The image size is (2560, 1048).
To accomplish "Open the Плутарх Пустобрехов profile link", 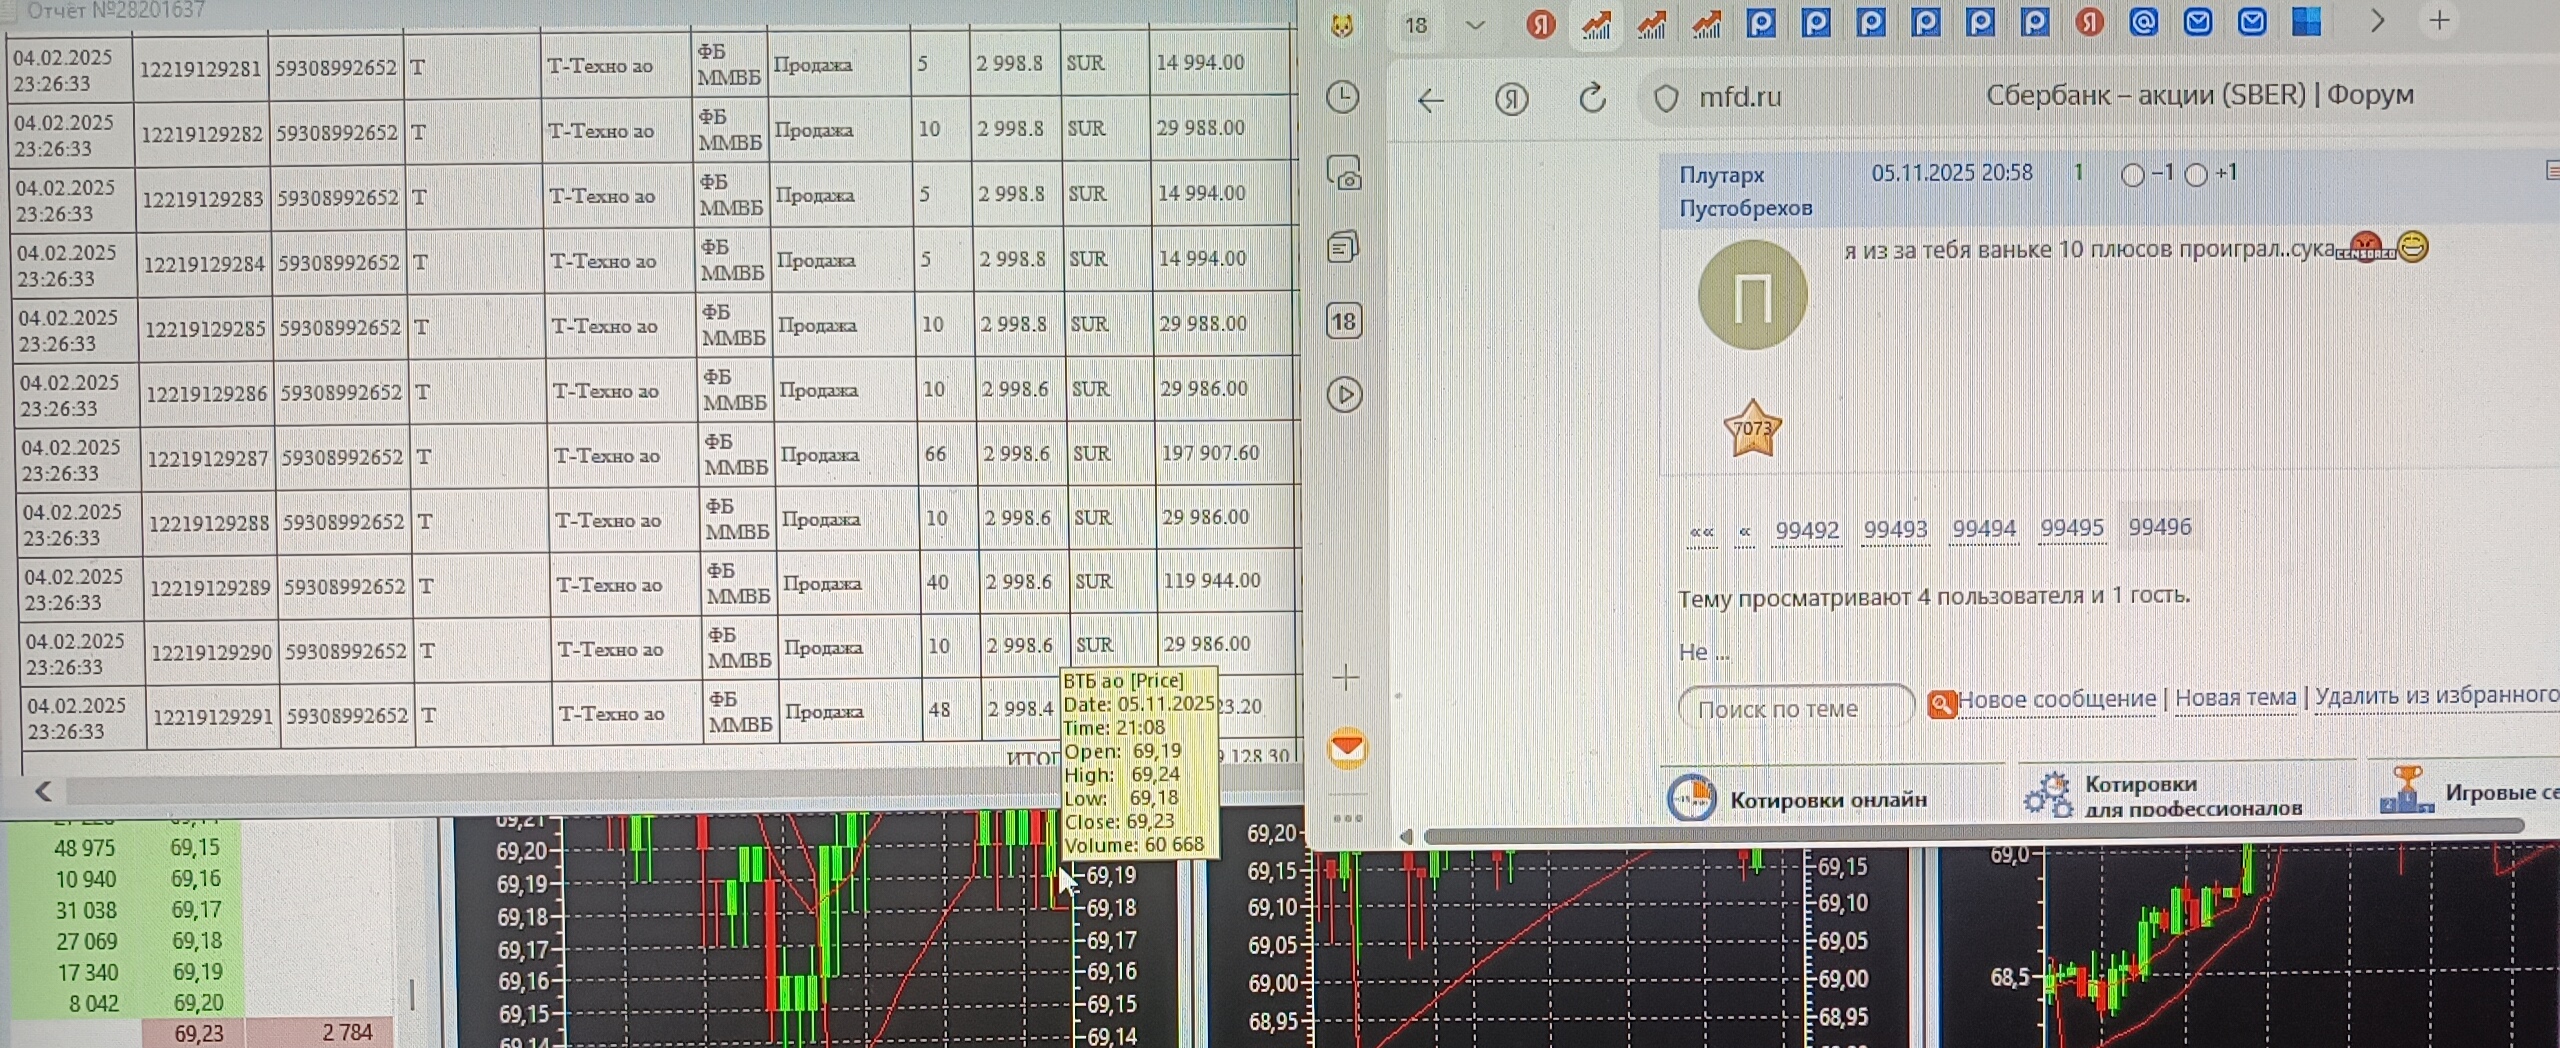I will 1744,191.
